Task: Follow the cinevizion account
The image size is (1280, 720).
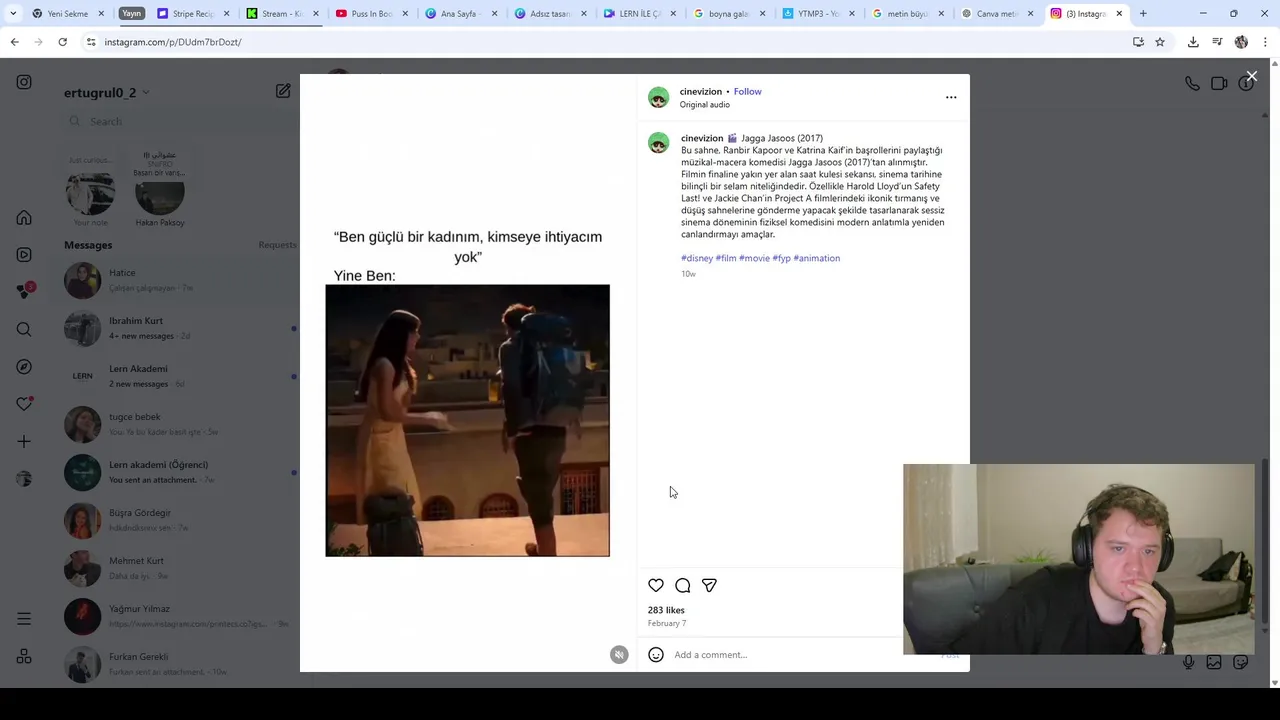Action: tap(747, 91)
